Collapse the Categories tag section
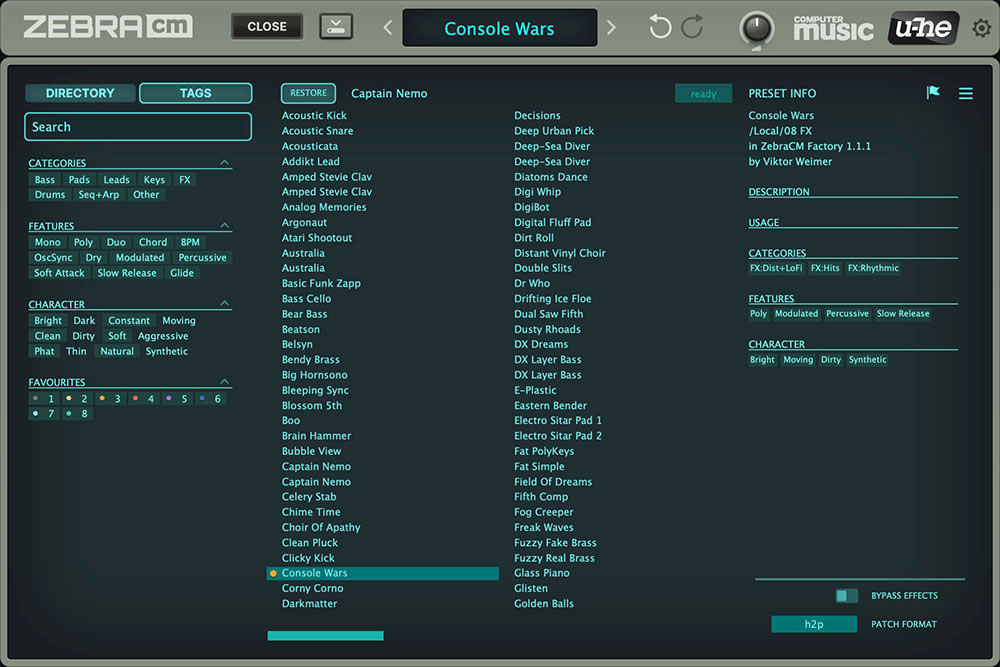 (x=224, y=163)
